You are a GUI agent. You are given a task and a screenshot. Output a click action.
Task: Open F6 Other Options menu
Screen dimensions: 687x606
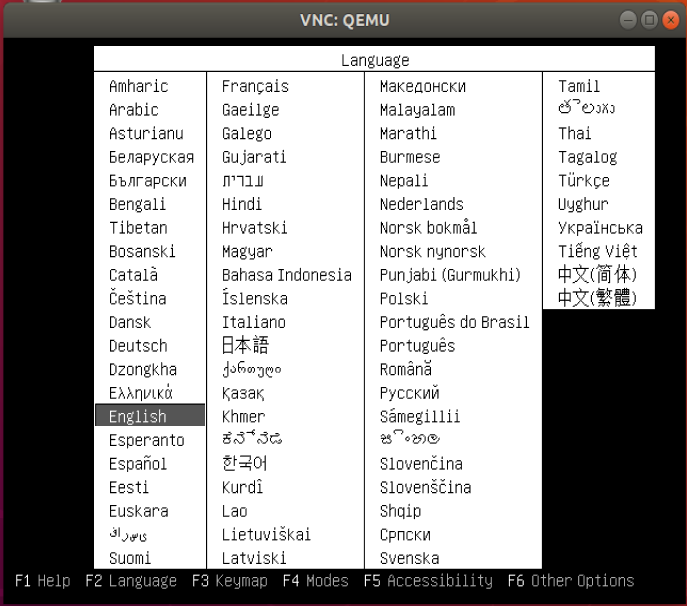pyautogui.click(x=571, y=581)
